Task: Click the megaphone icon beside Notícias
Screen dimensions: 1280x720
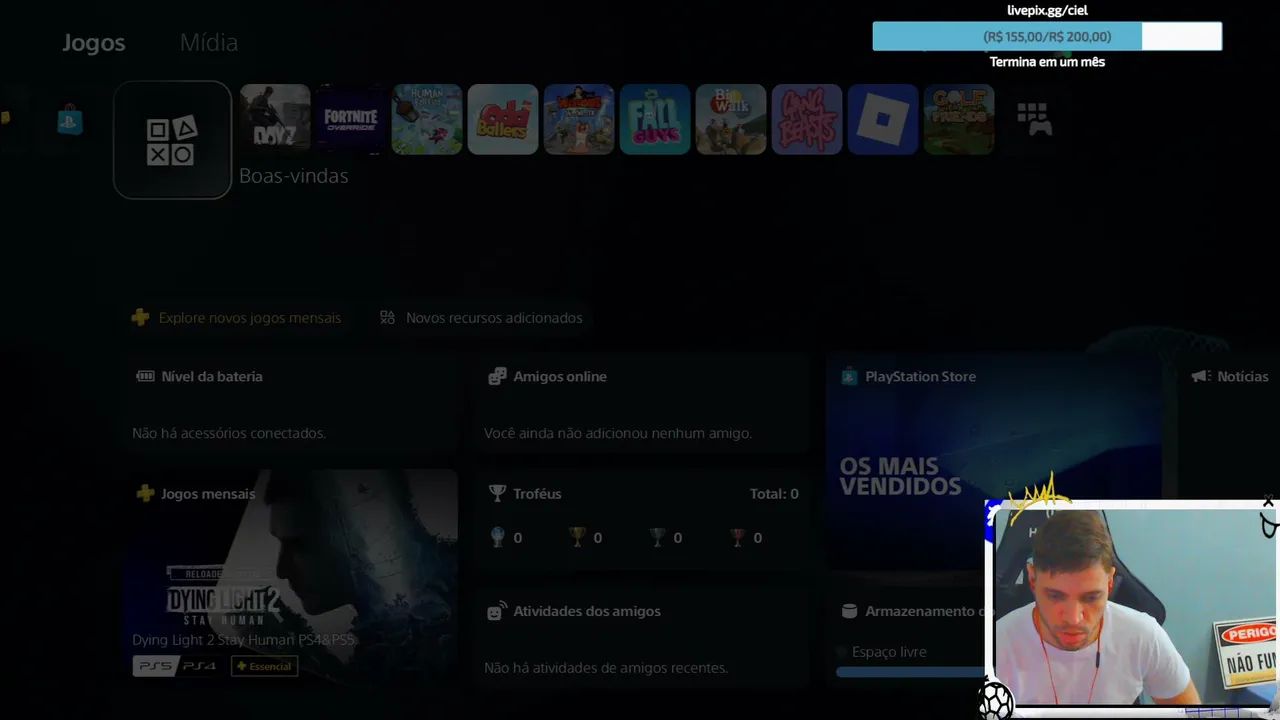Action: 1201,376
